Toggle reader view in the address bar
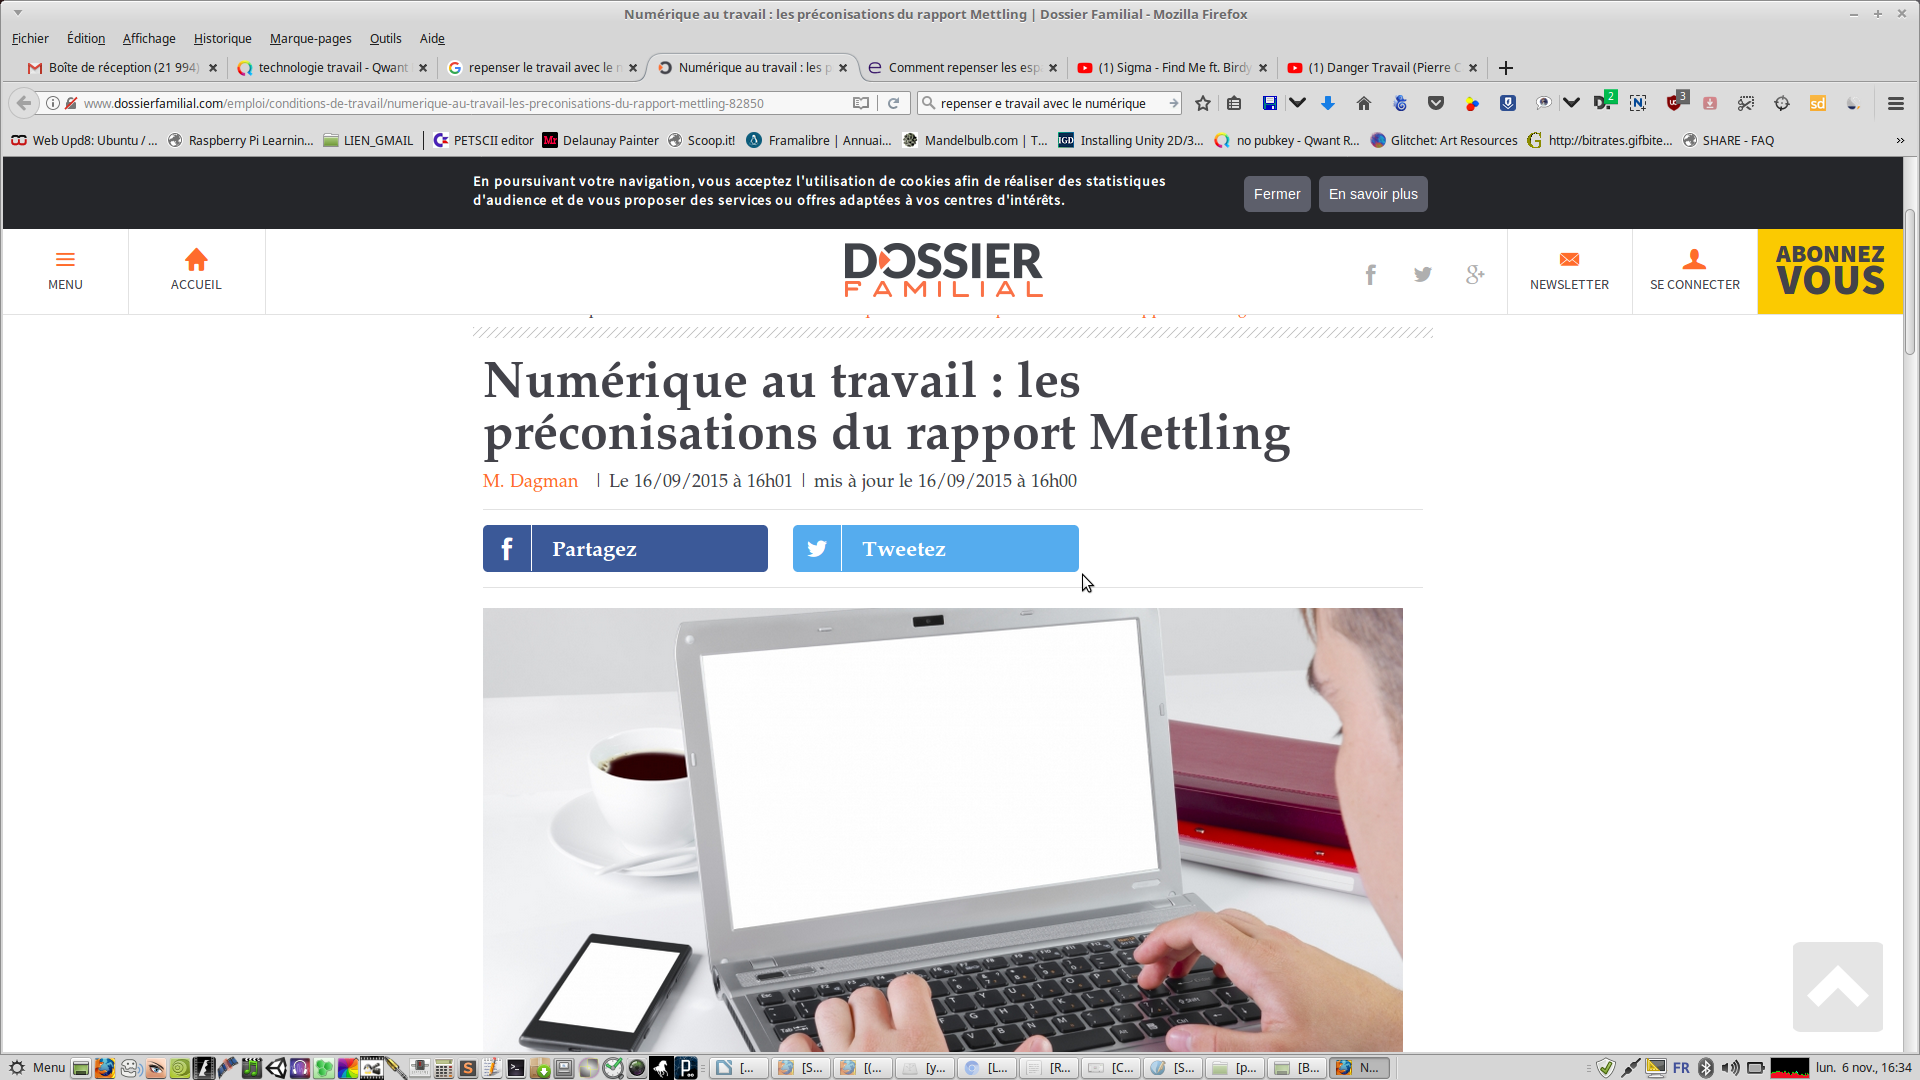The image size is (1920, 1080). [861, 103]
